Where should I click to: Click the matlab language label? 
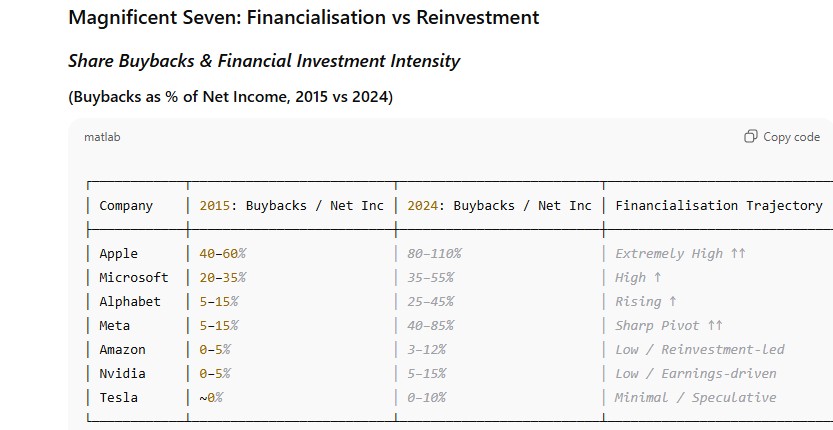[x=102, y=137]
